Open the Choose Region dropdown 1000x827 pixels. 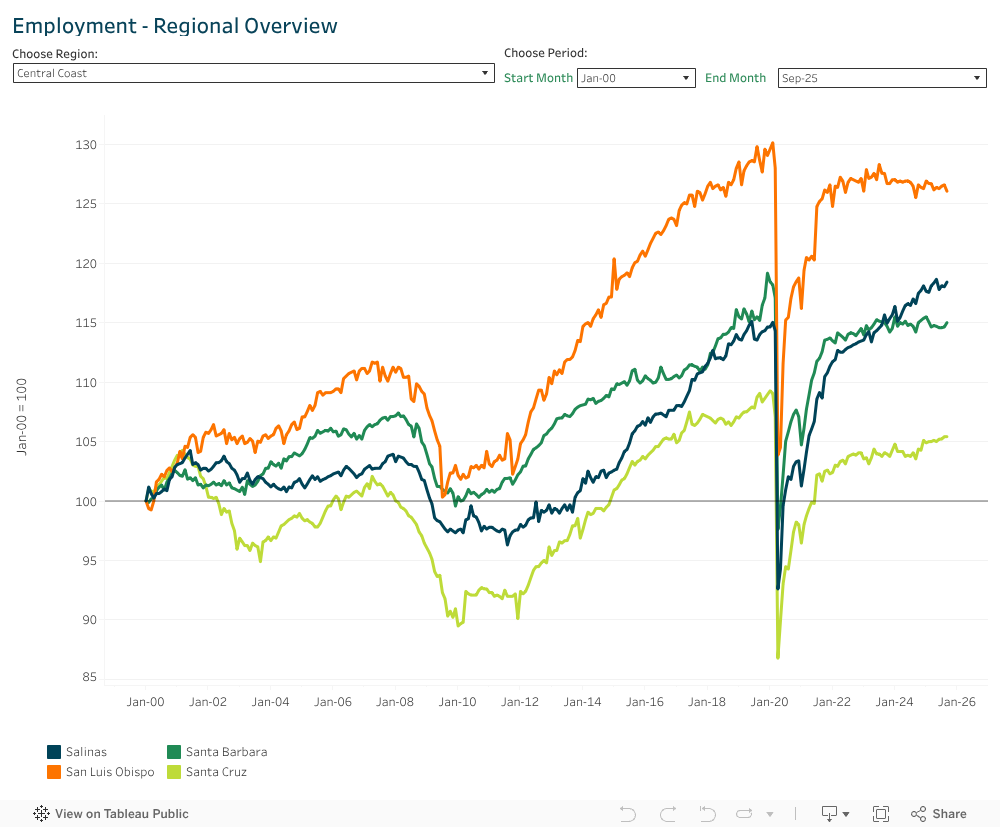point(254,73)
